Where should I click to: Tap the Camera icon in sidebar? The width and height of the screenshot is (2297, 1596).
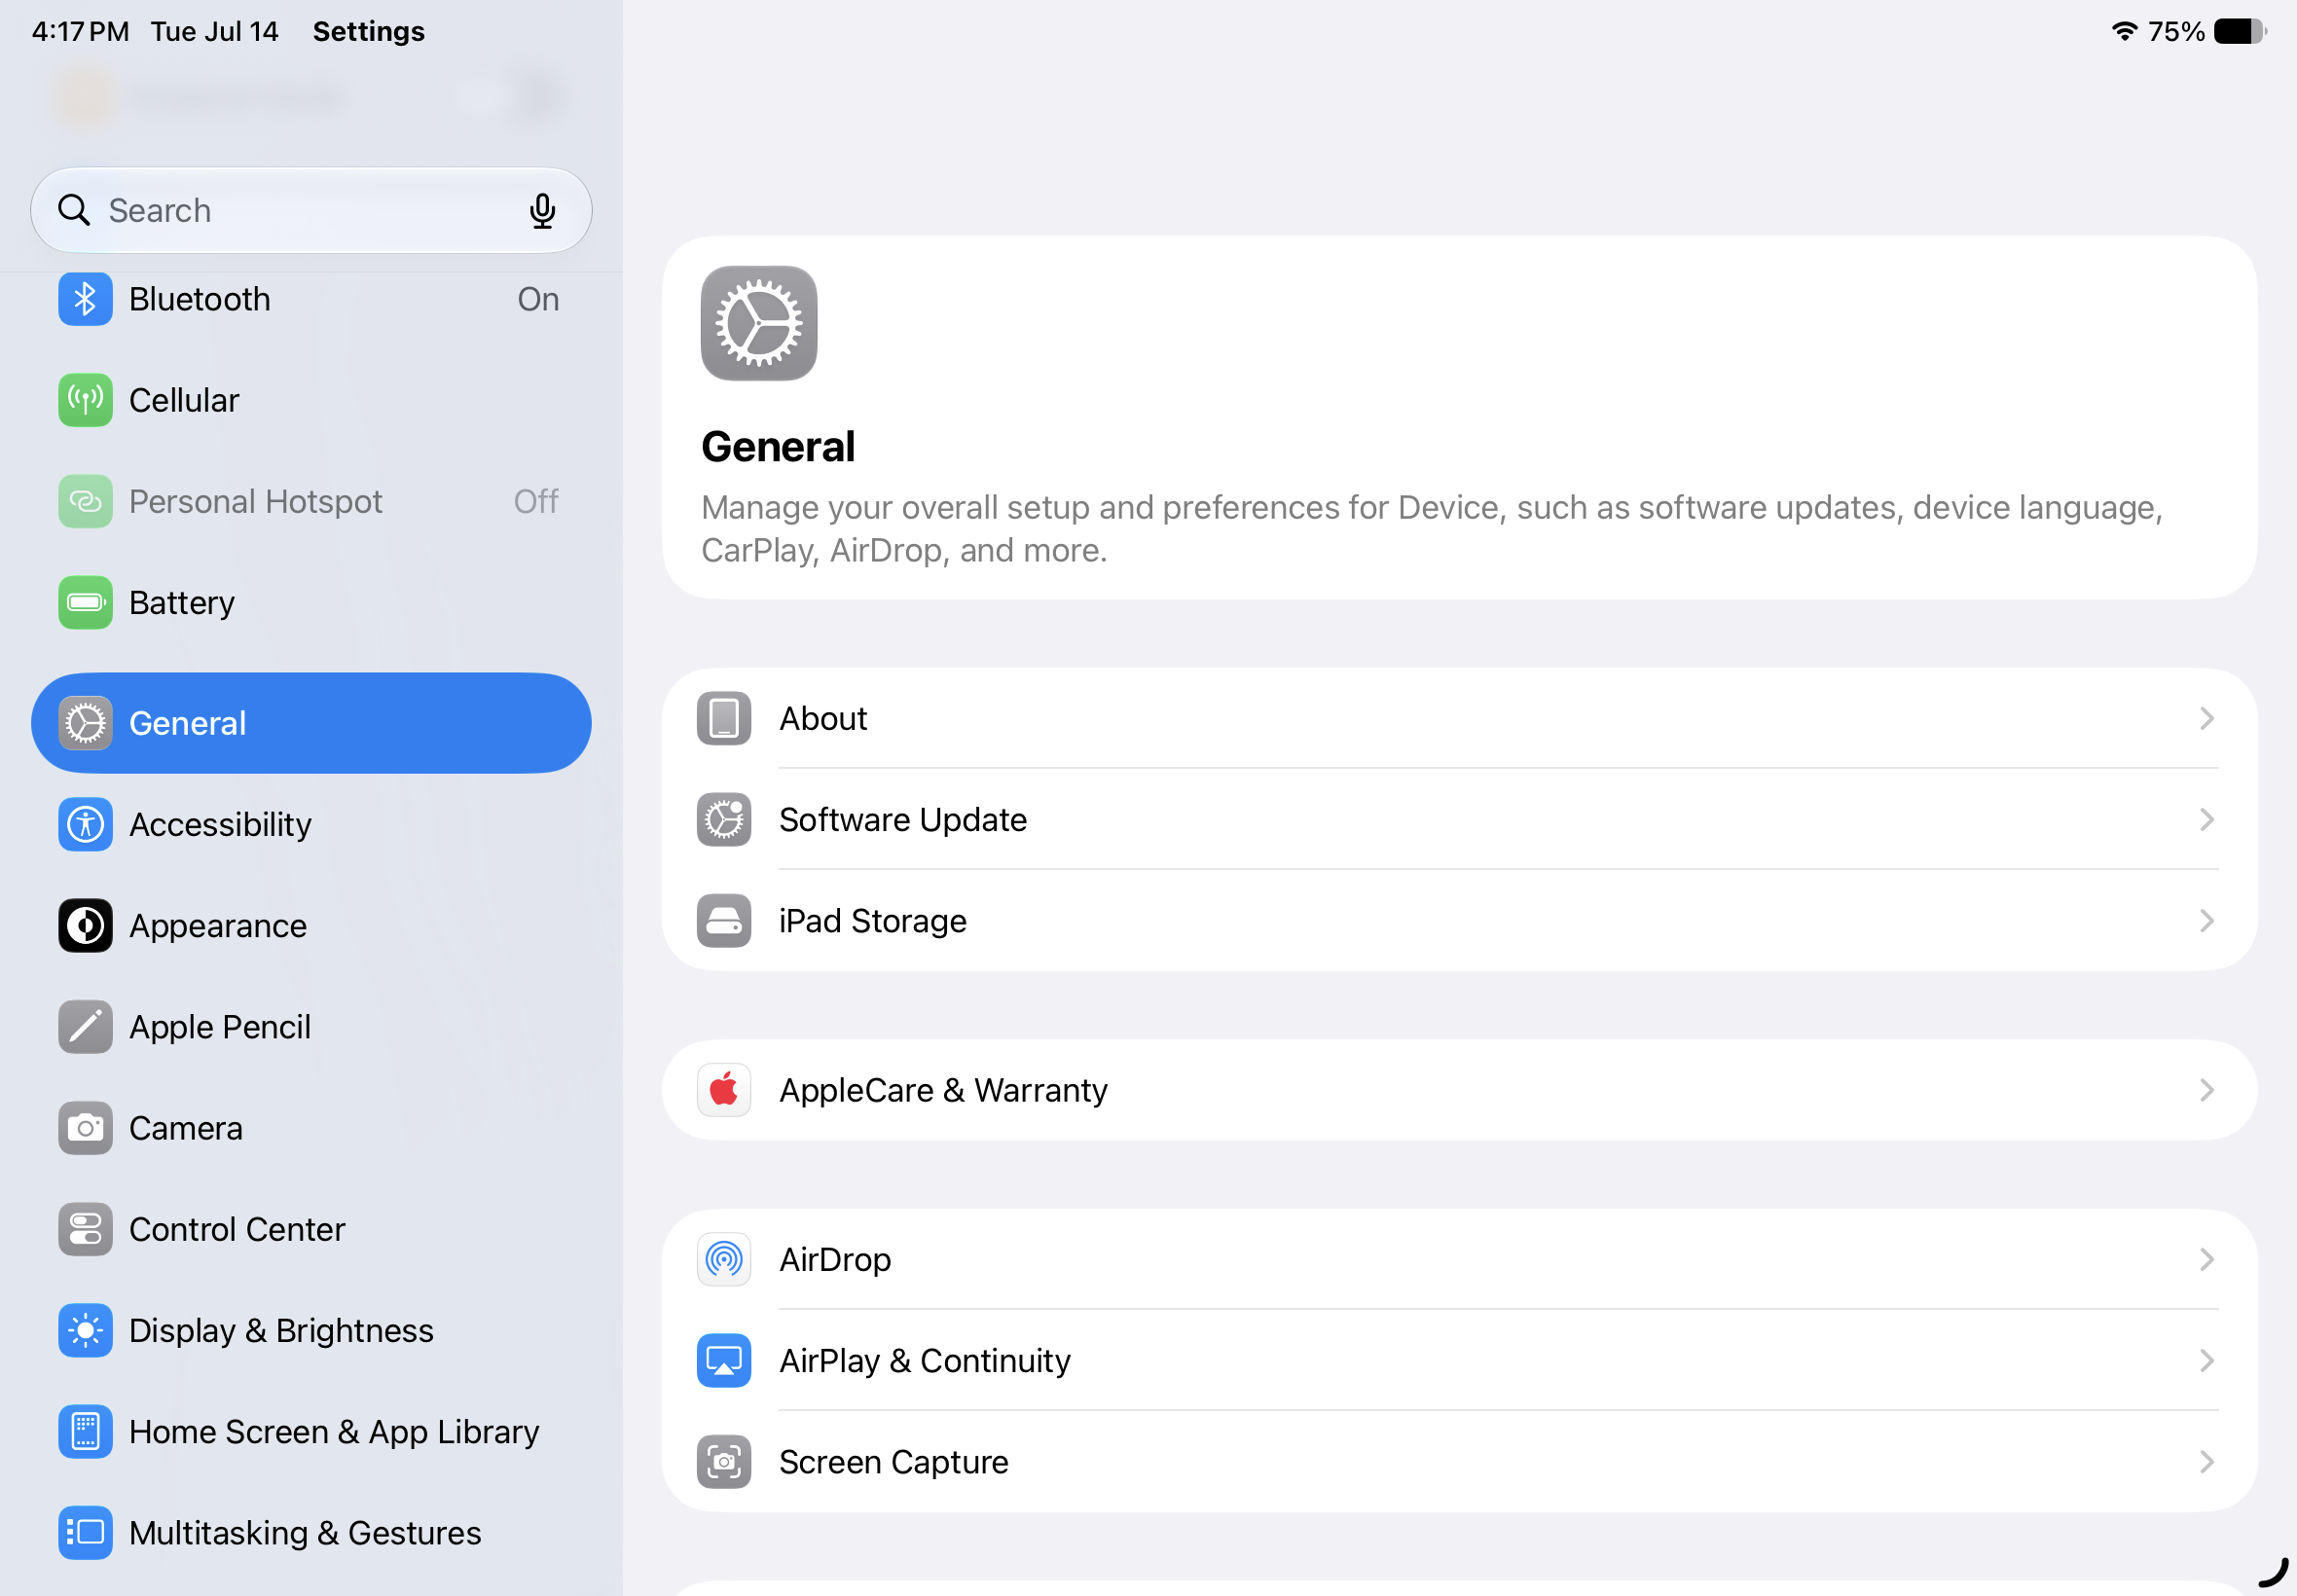click(85, 1128)
